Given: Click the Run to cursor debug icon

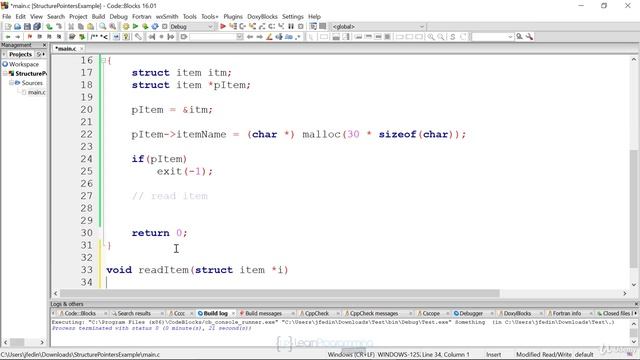Looking at the screenshot, I should [x=233, y=27].
